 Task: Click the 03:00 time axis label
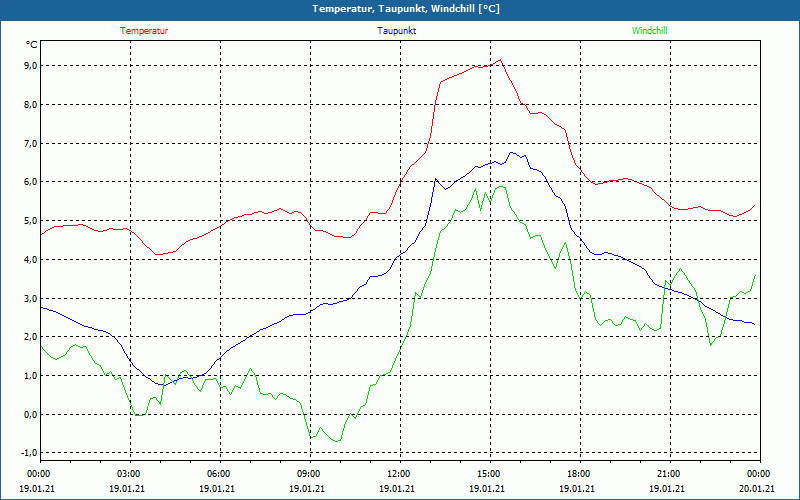tap(131, 474)
